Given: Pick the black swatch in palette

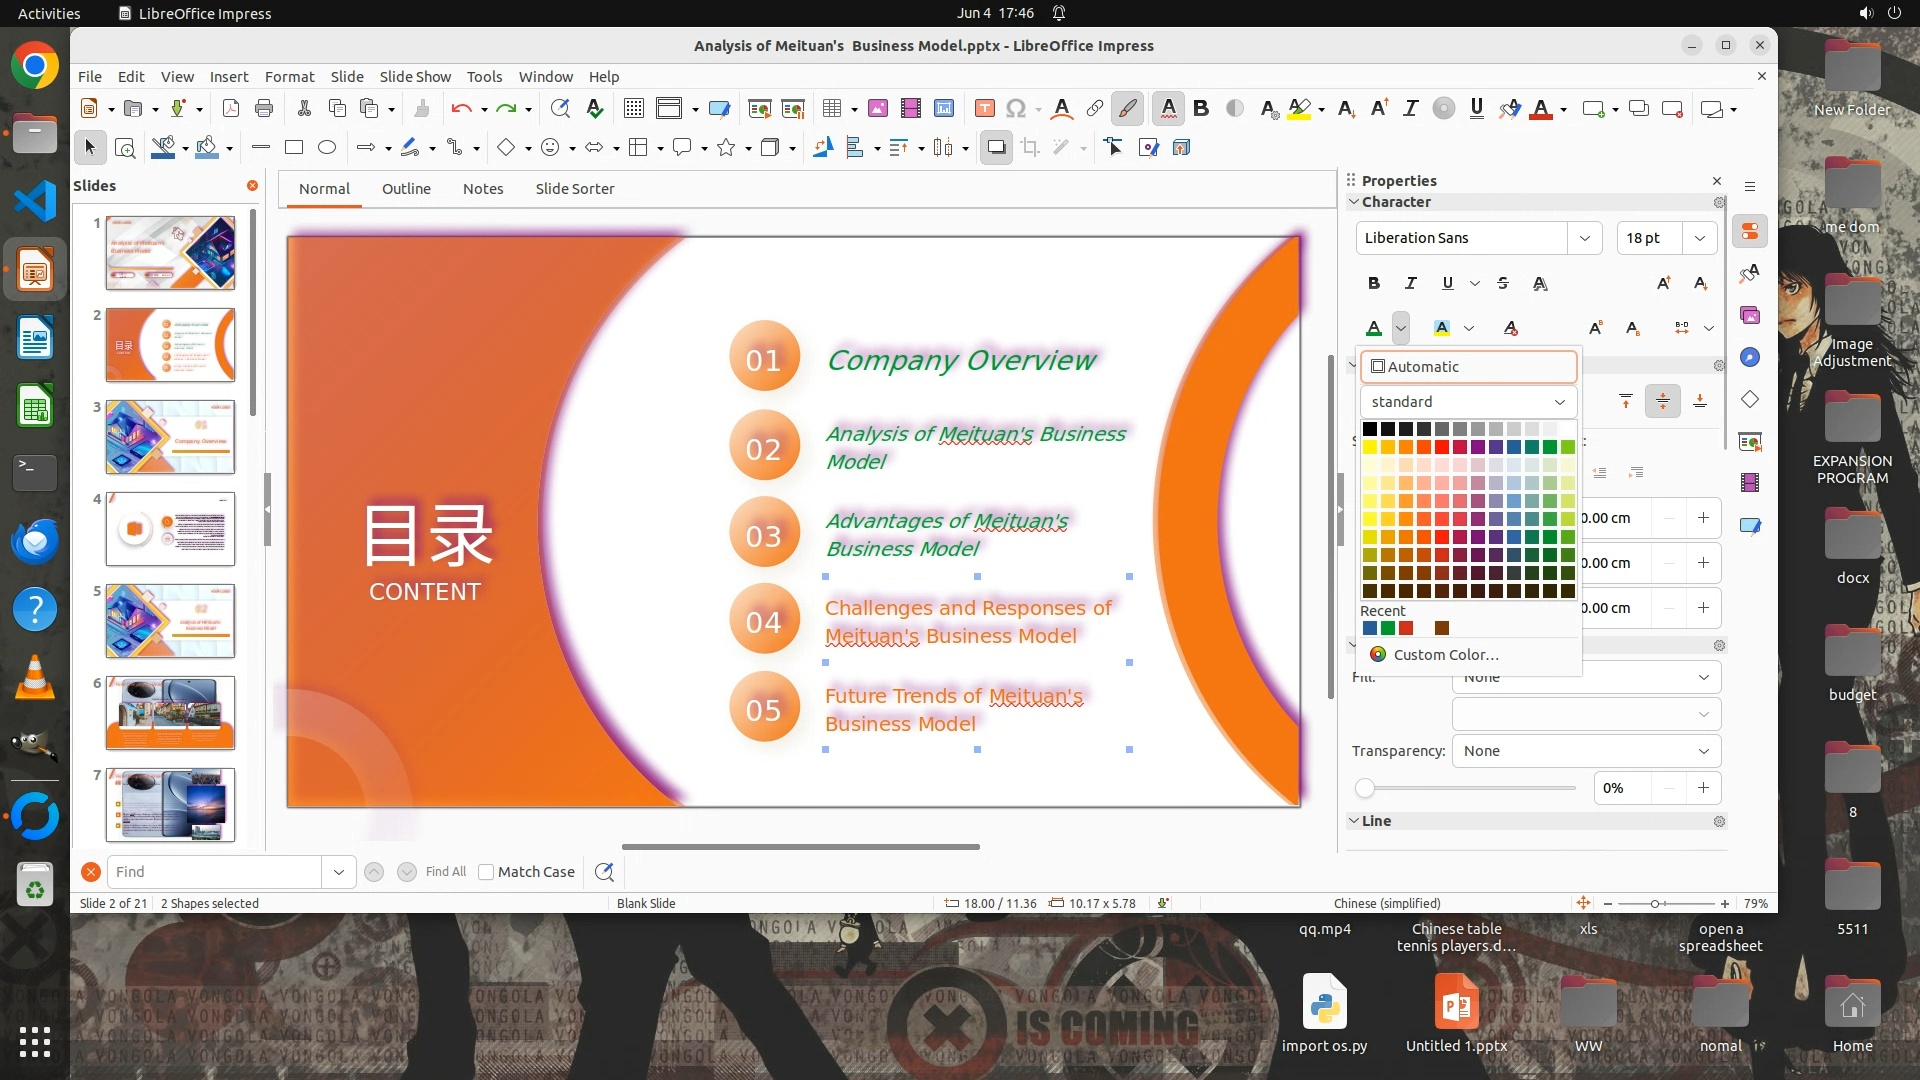Looking at the screenshot, I should click(x=1370, y=429).
